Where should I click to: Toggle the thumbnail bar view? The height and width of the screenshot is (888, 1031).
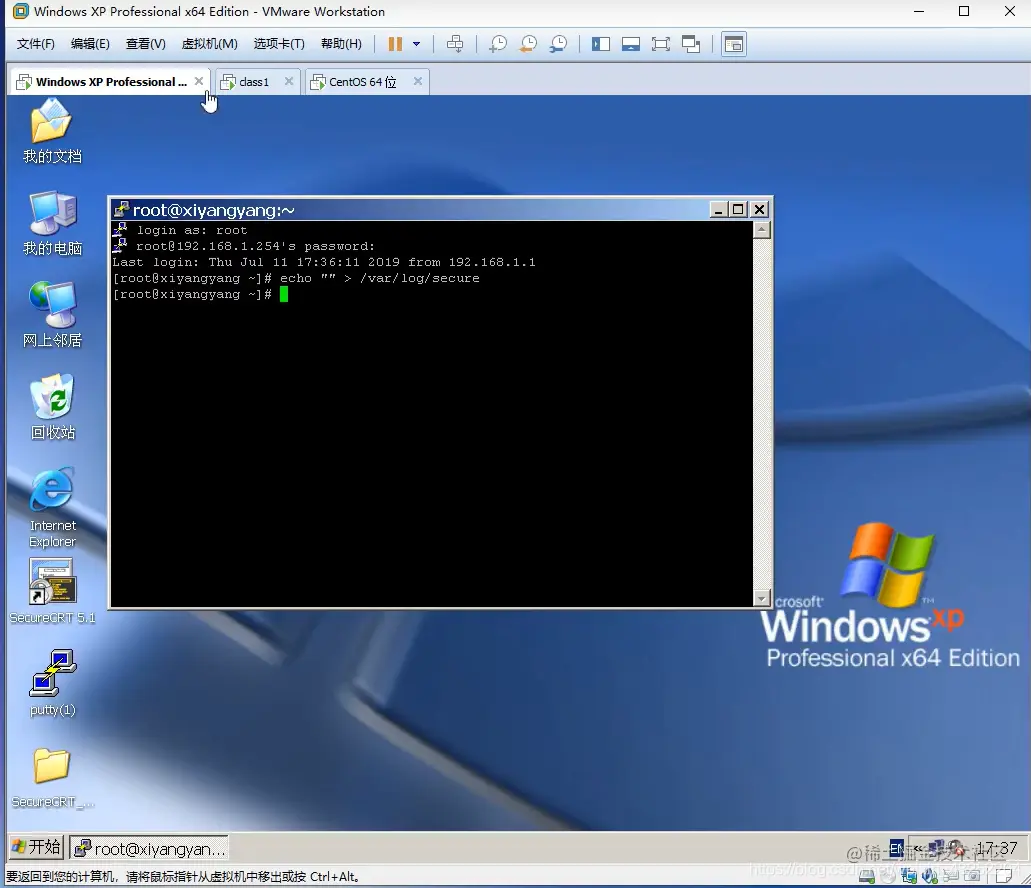click(631, 44)
